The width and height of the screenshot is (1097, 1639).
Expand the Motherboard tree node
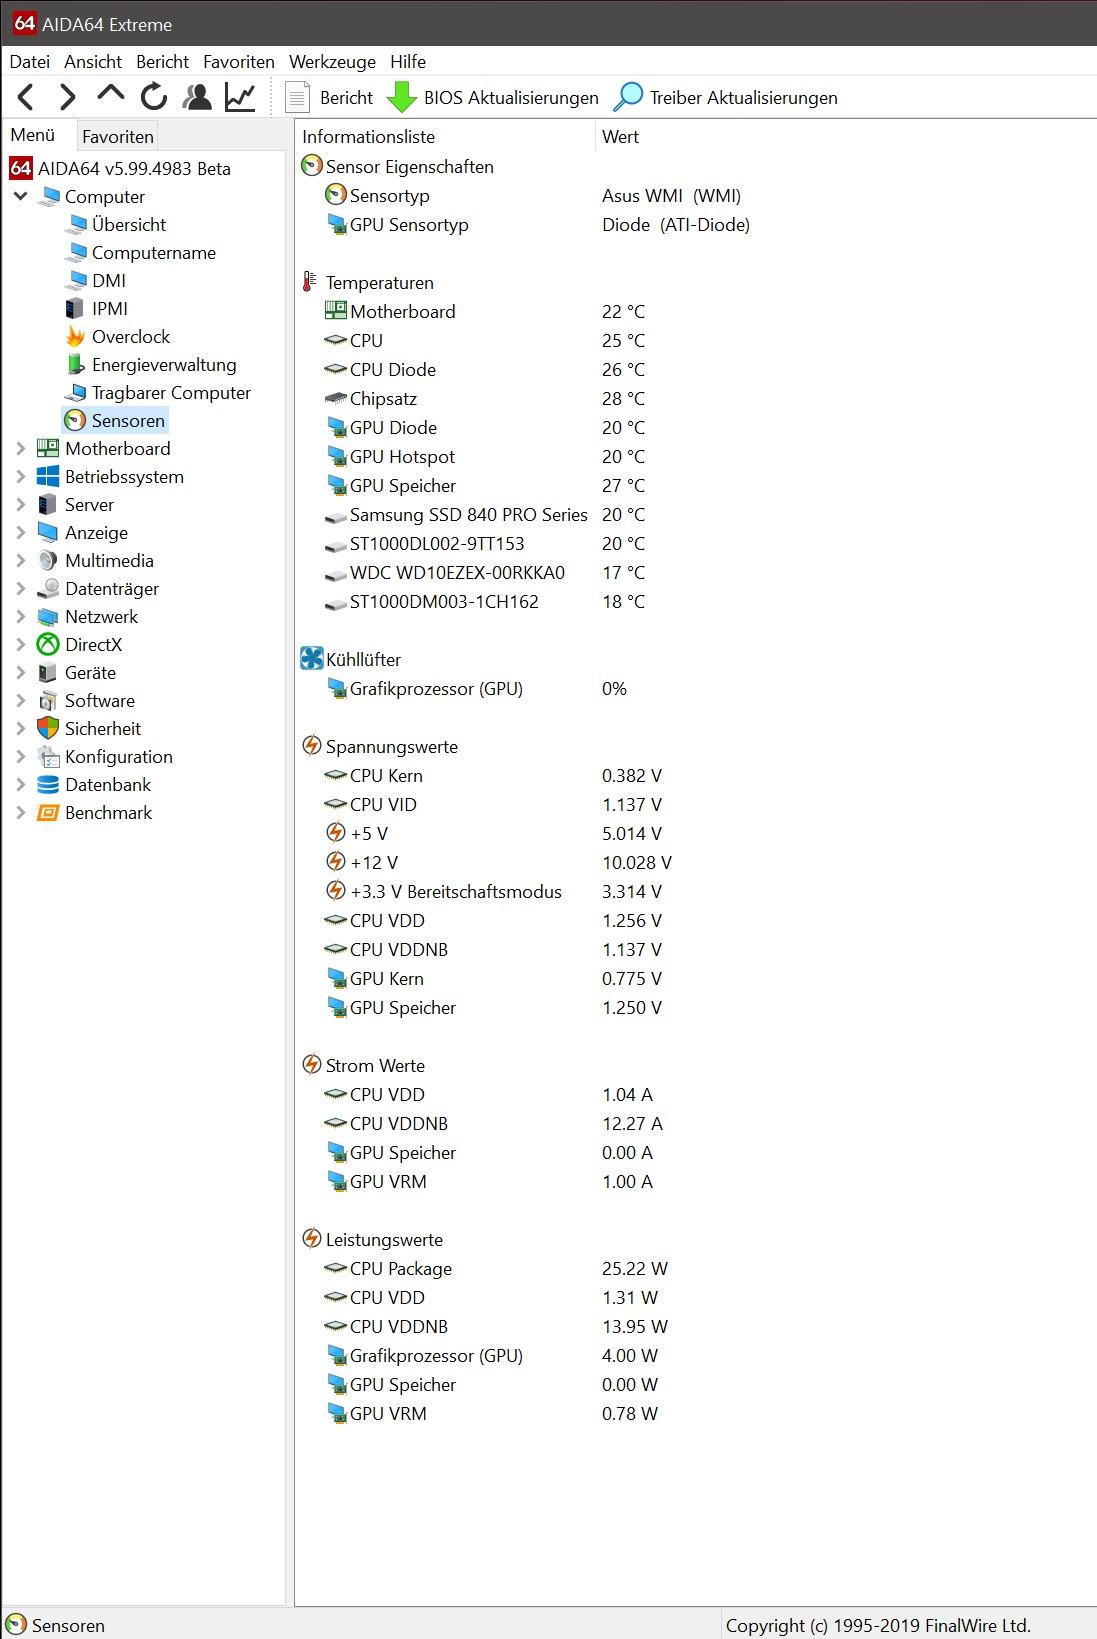pyautogui.click(x=20, y=449)
